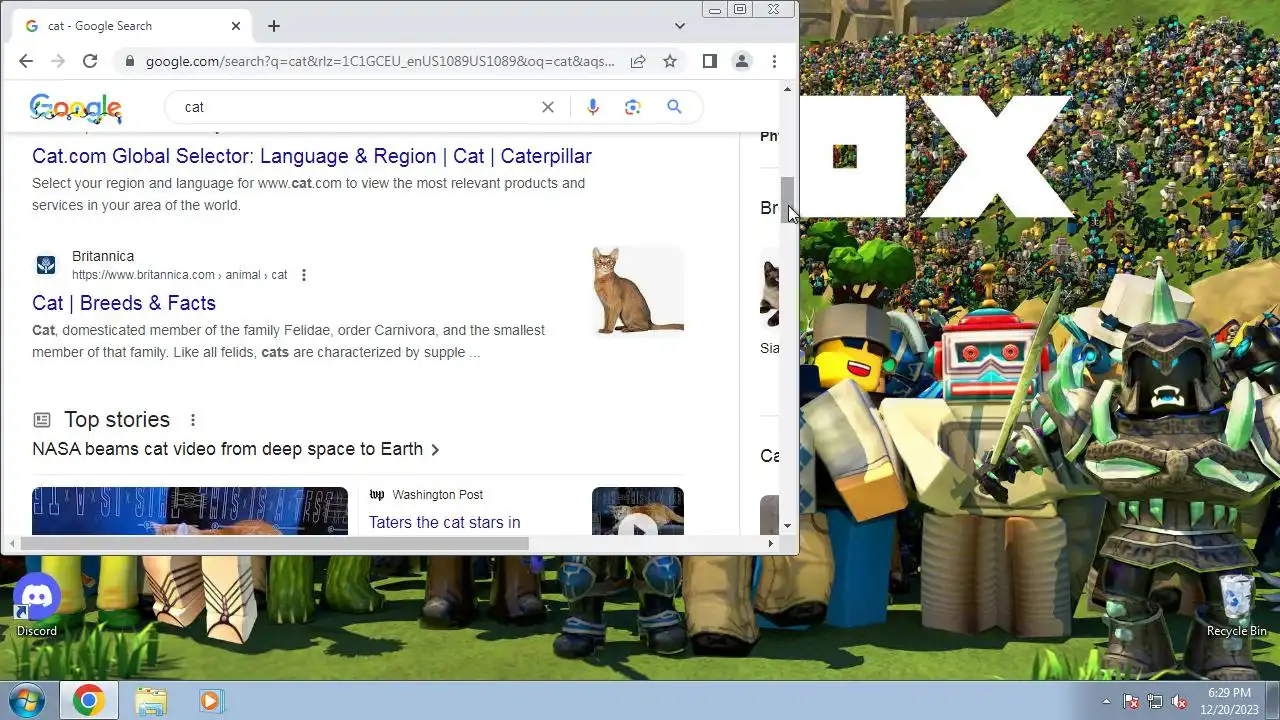Show hidden tray icons arrow
The image size is (1280, 720).
pos(1106,701)
